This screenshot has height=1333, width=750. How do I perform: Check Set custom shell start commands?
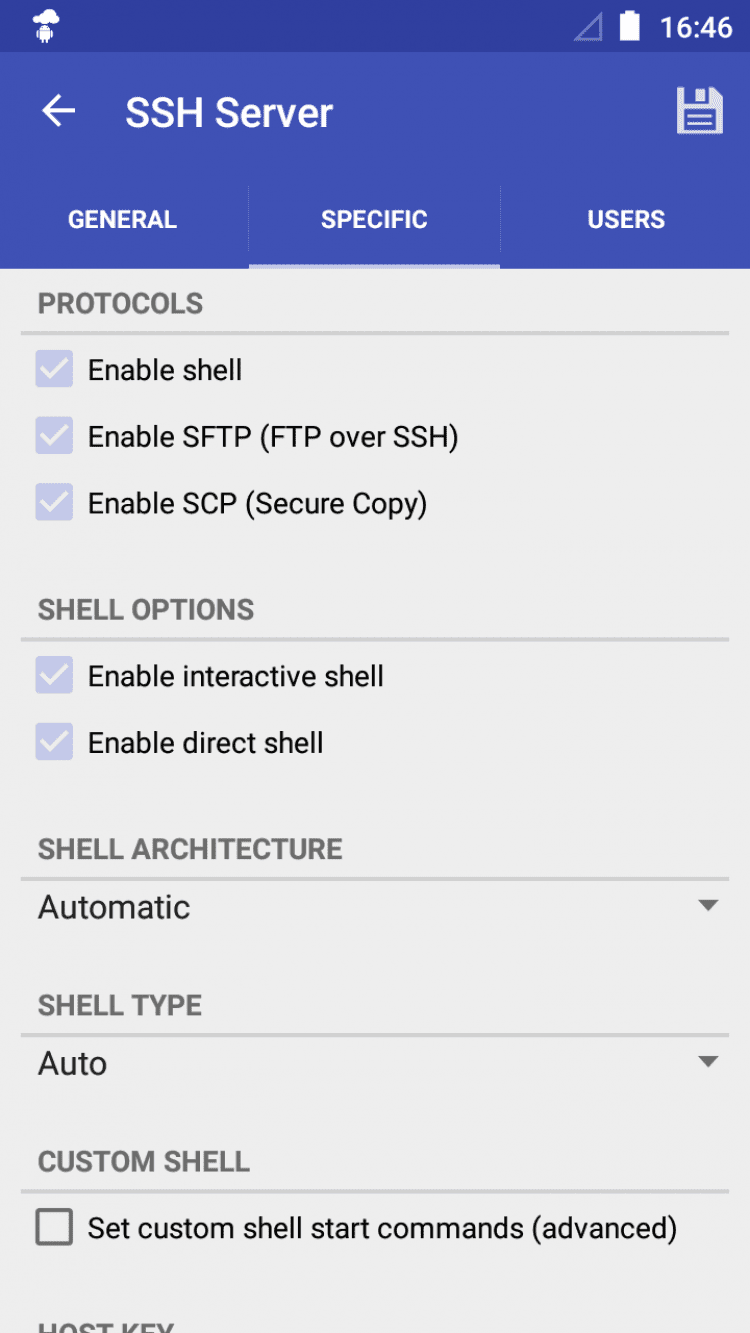(x=54, y=1227)
